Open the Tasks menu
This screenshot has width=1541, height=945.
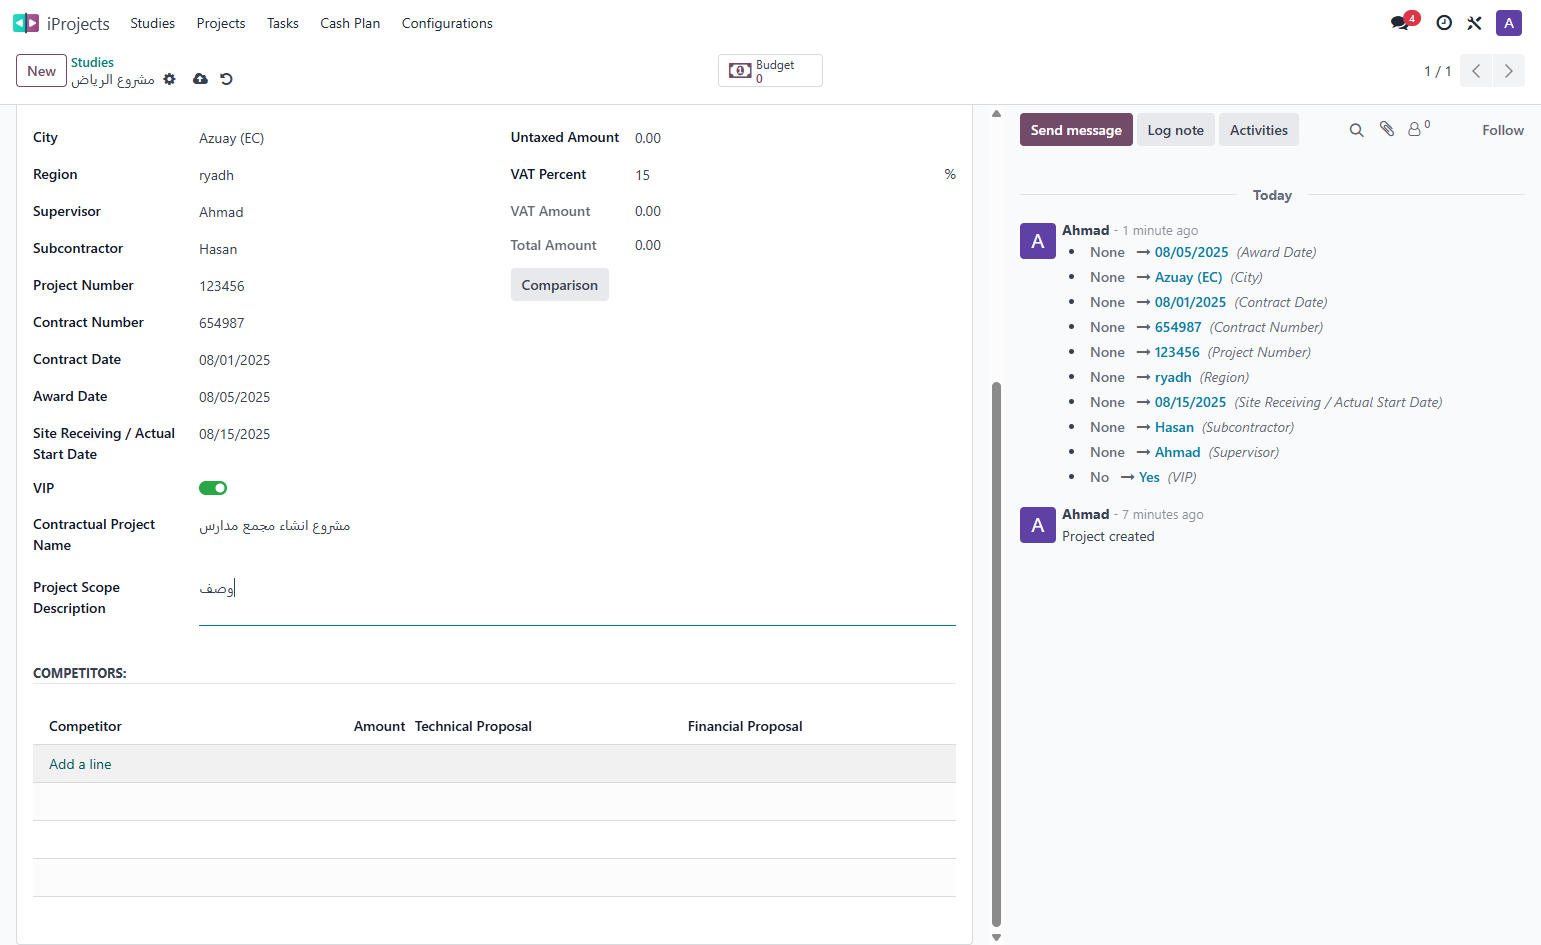[283, 23]
